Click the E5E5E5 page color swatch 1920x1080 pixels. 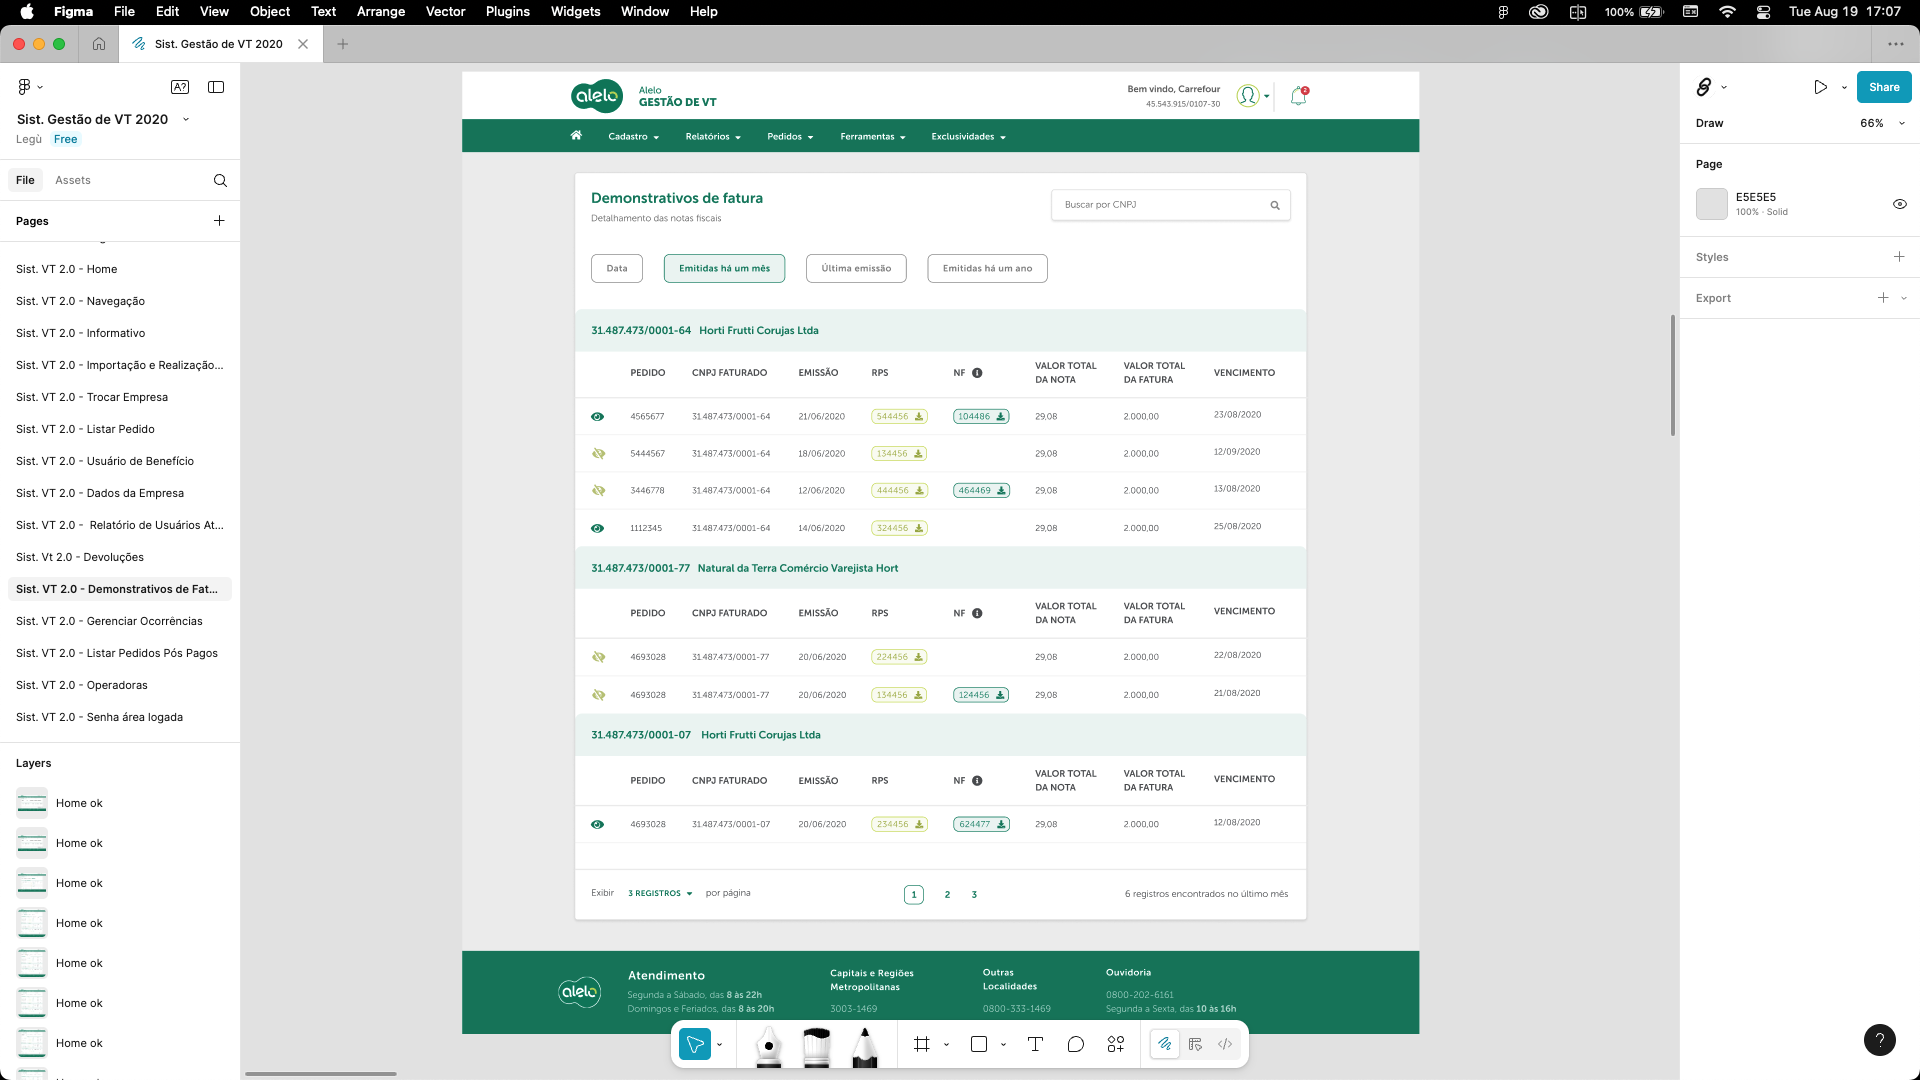point(1711,204)
